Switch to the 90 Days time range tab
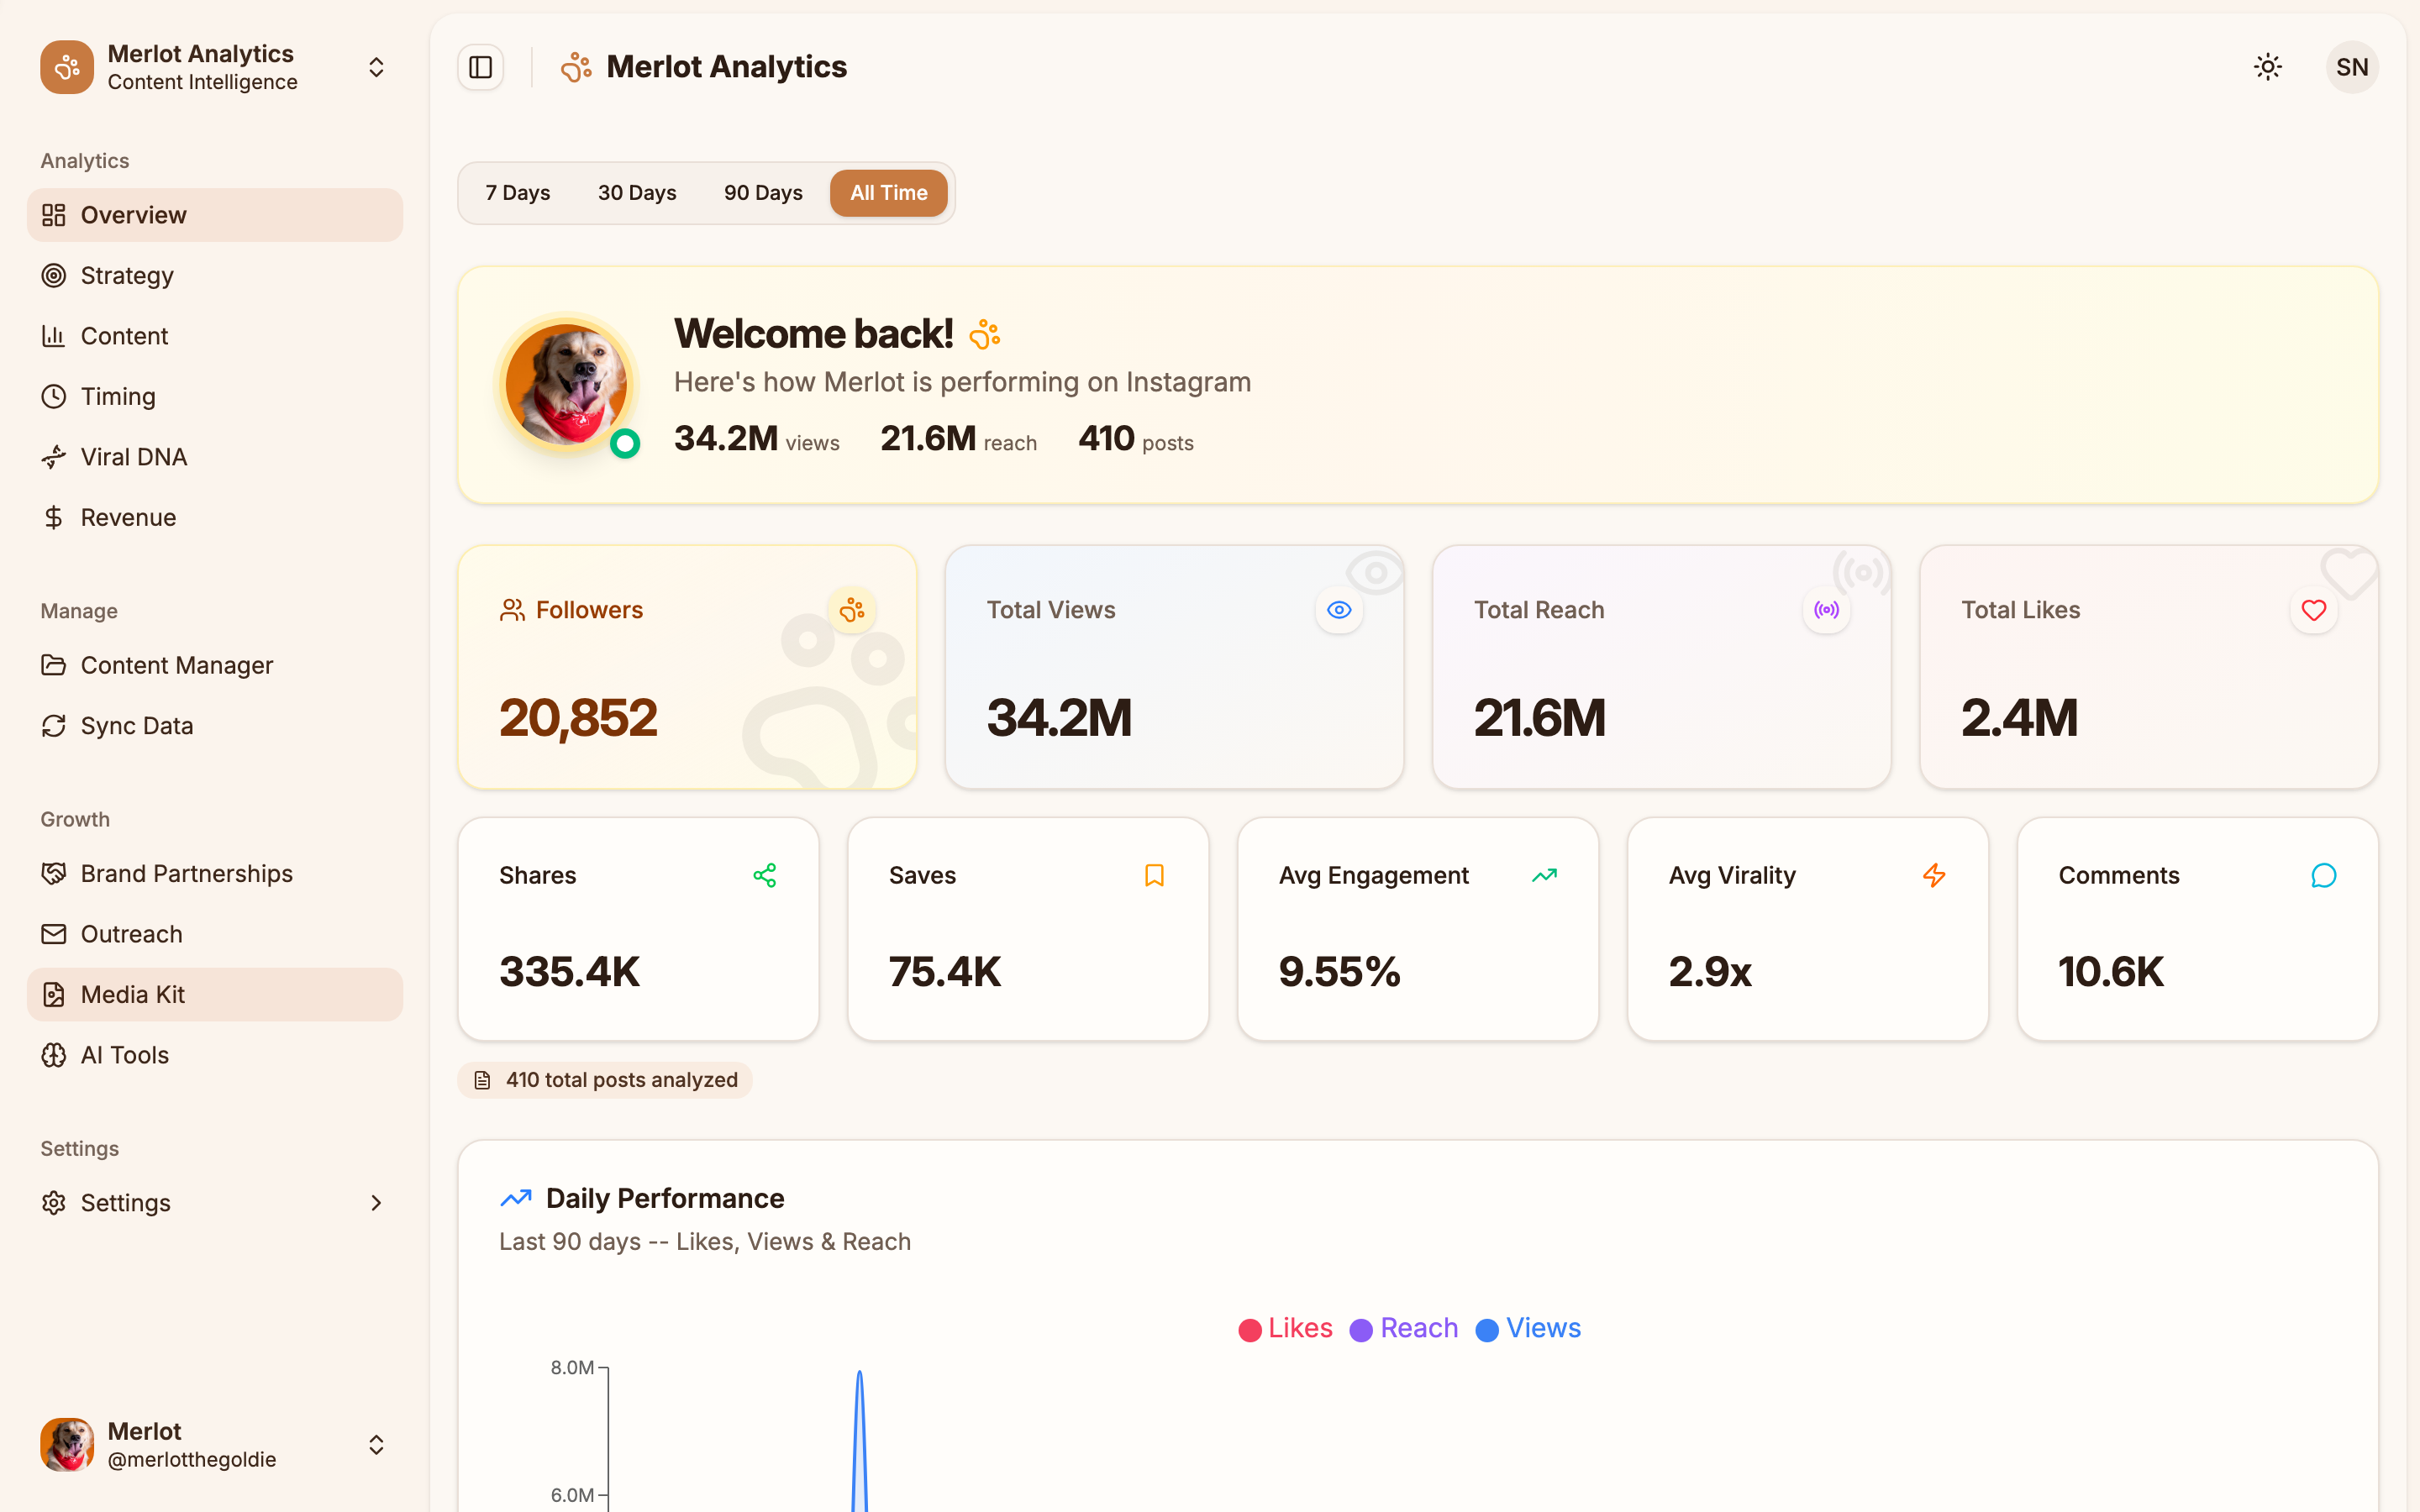Image resolution: width=2420 pixels, height=1512 pixels. tap(763, 192)
